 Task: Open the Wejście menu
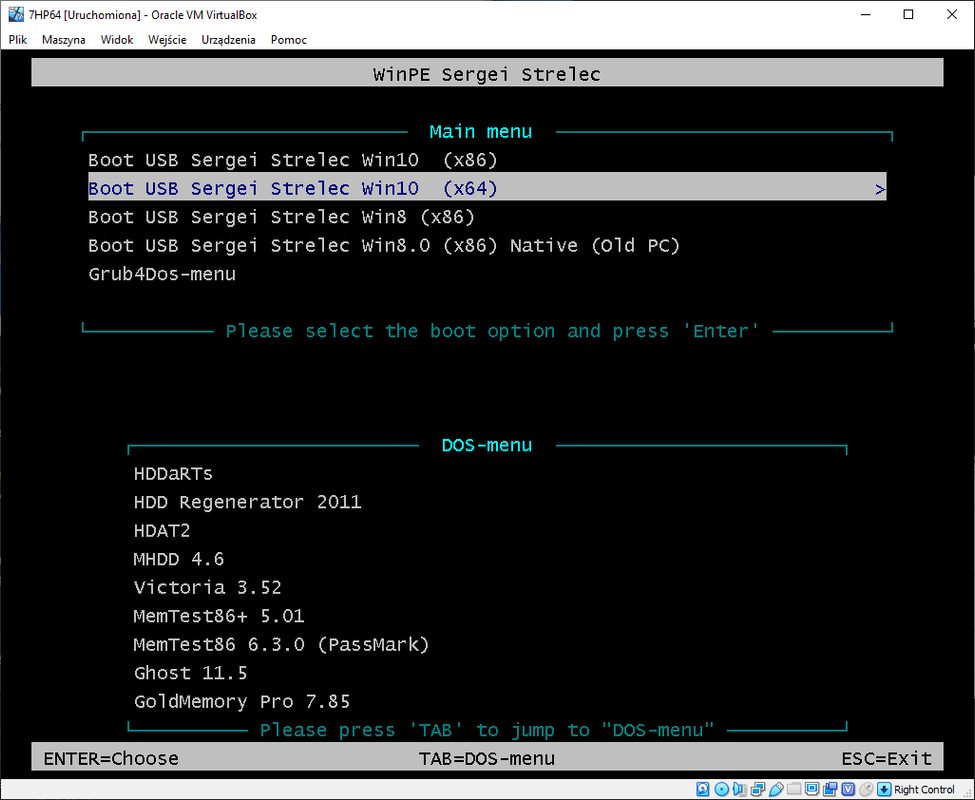[x=167, y=40]
